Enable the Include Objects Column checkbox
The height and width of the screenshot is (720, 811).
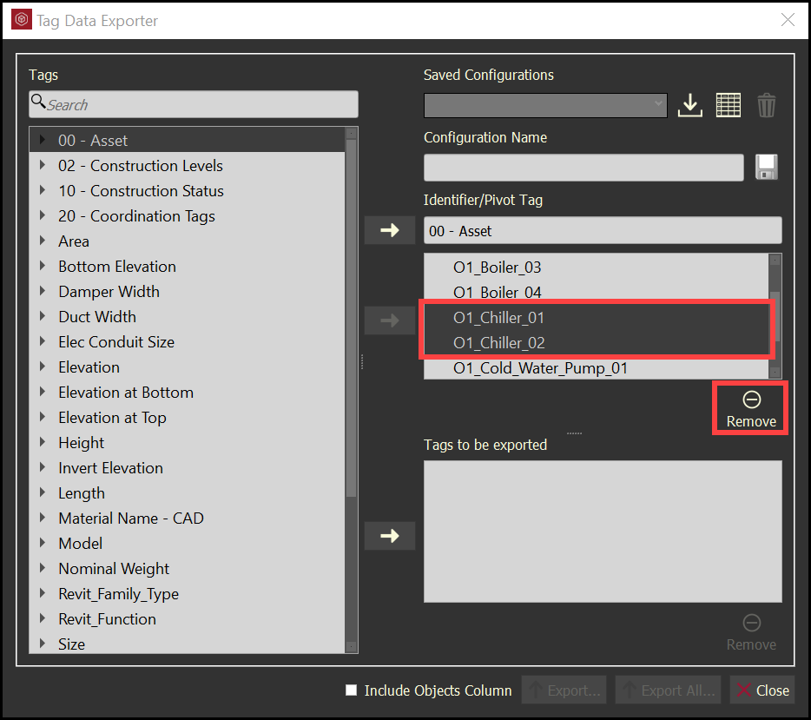click(x=351, y=690)
